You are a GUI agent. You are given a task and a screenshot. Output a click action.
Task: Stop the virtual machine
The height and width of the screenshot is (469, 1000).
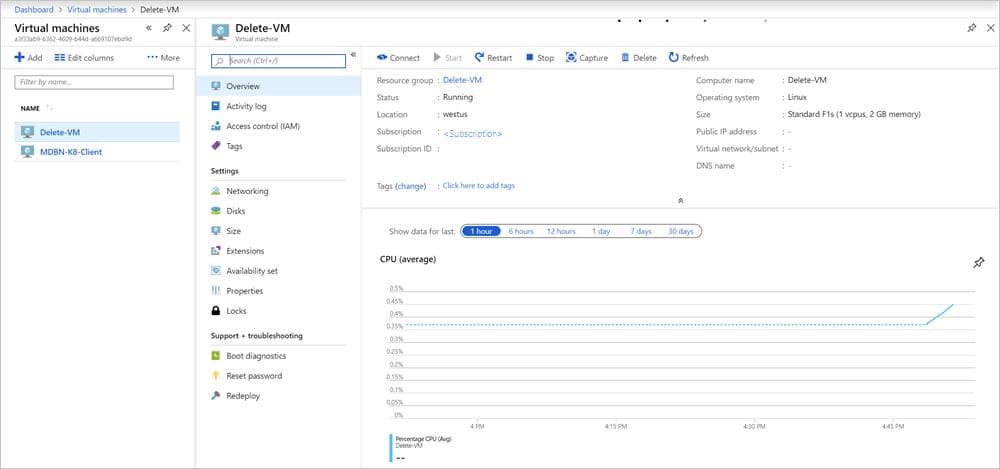(x=540, y=57)
